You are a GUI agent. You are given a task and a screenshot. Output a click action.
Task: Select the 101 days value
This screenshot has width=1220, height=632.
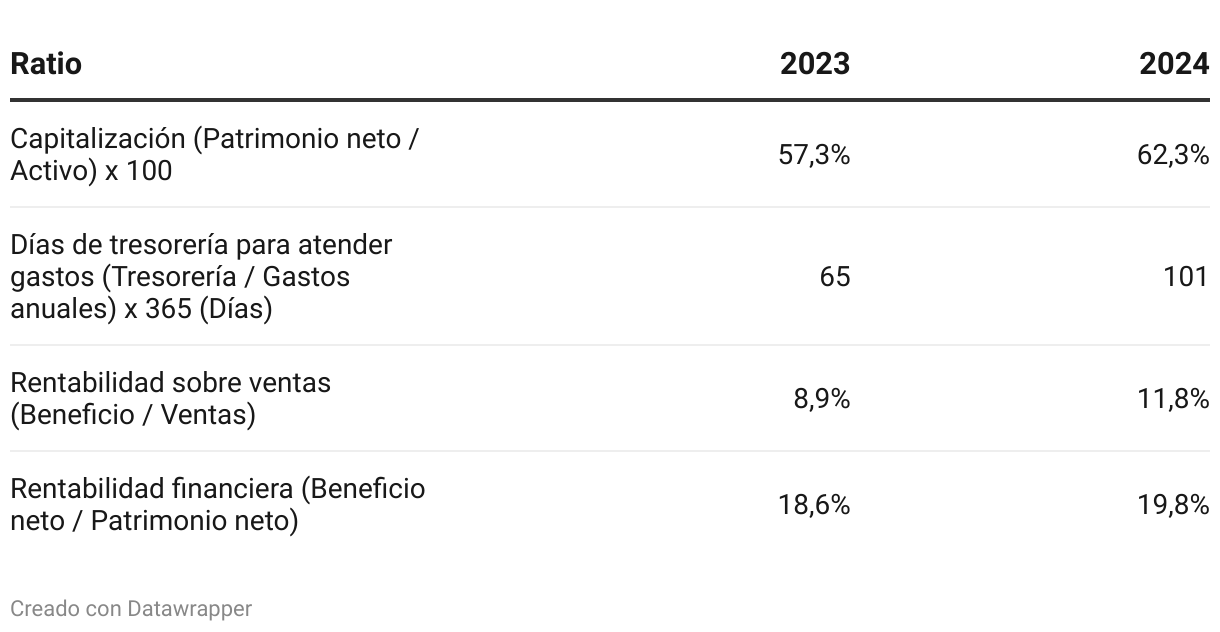1186,276
